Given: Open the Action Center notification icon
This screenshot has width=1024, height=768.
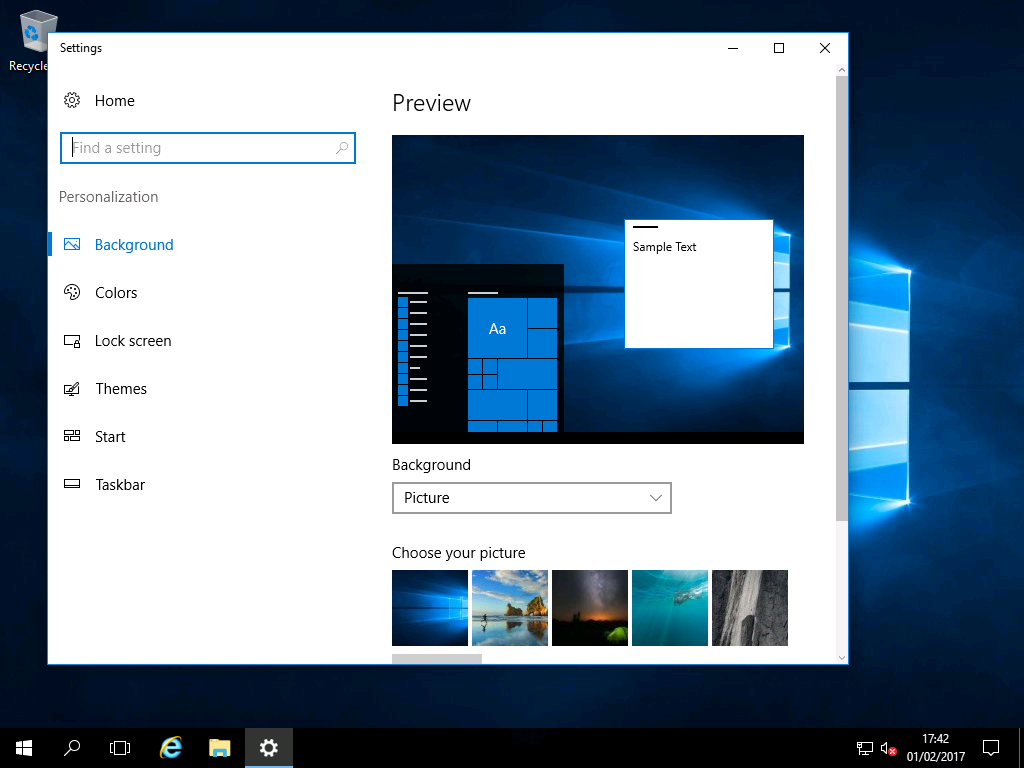Looking at the screenshot, I should point(991,748).
